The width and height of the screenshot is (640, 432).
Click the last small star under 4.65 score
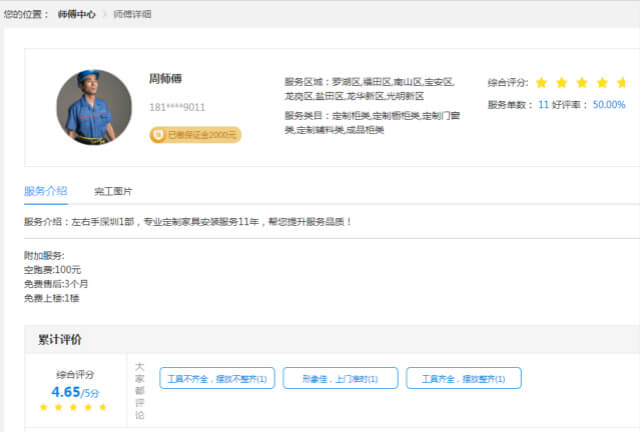click(x=103, y=408)
